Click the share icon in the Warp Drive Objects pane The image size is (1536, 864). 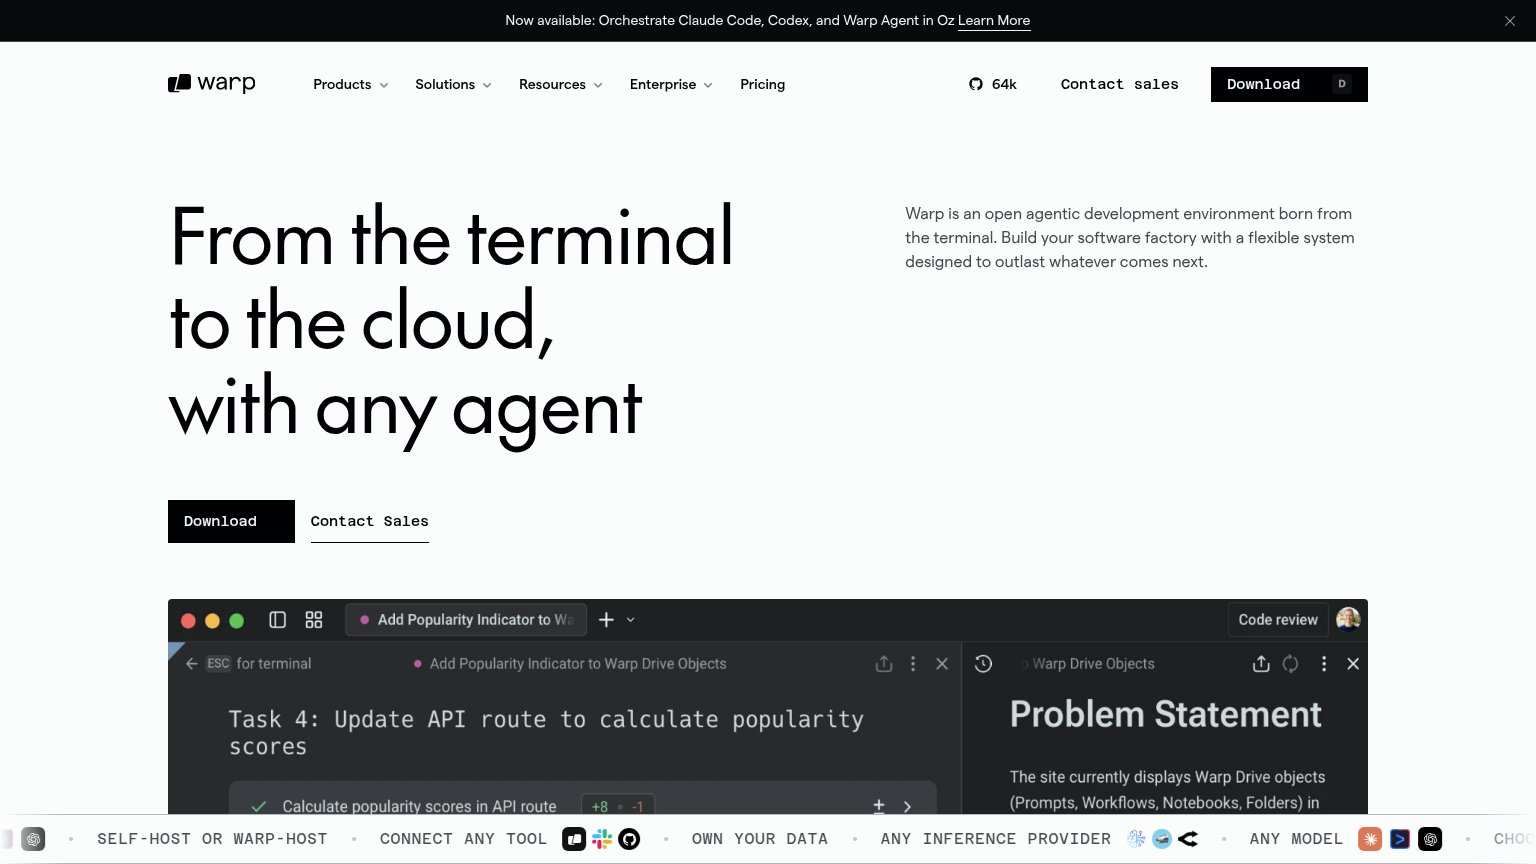(1261, 663)
